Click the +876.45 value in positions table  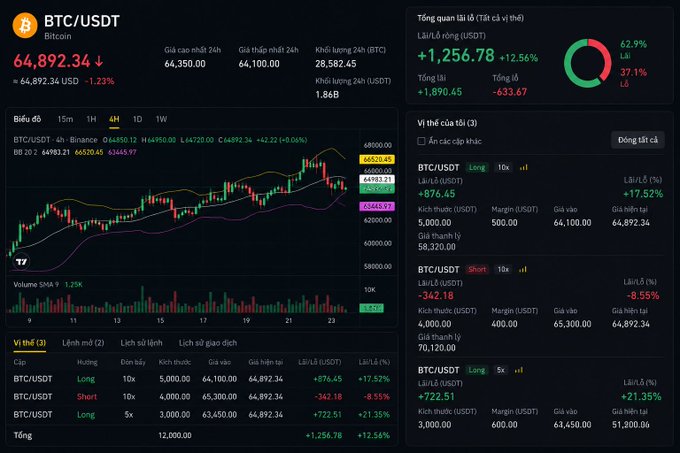[x=327, y=379]
